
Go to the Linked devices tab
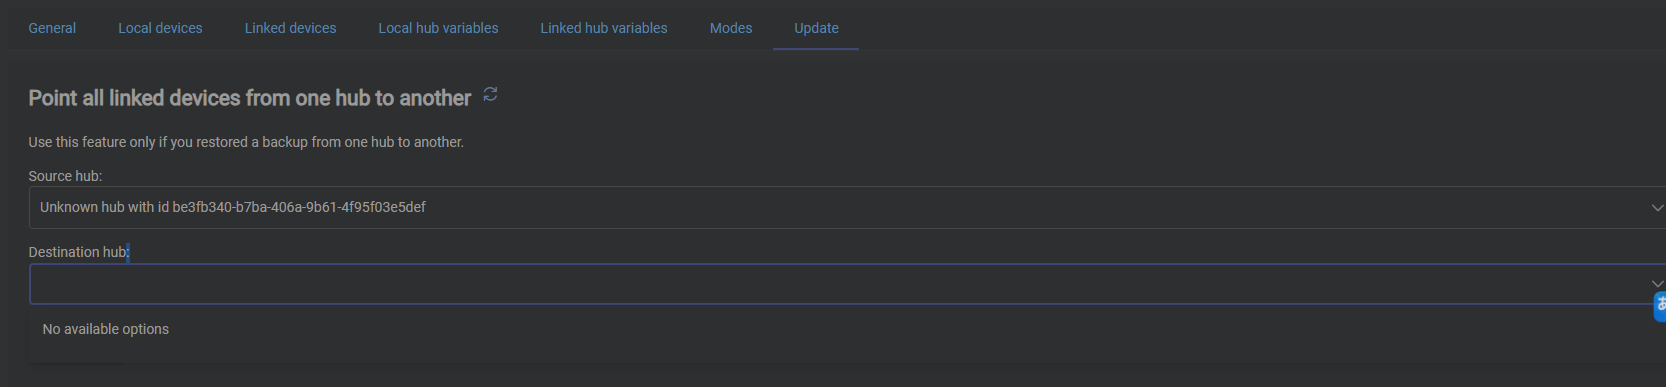290,28
